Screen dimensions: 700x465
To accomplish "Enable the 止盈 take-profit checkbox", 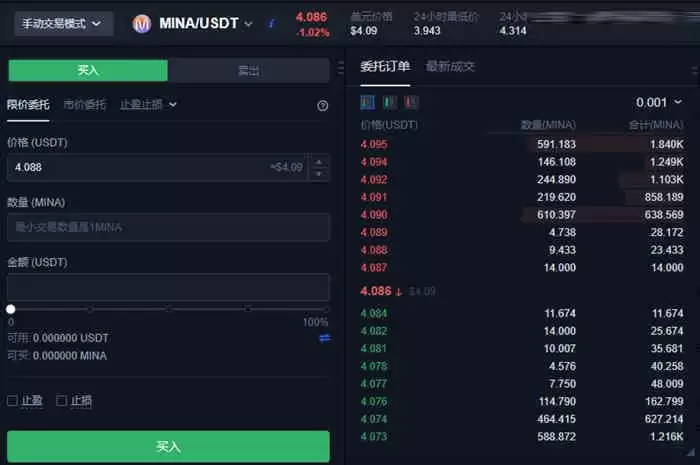I will tap(13, 401).
